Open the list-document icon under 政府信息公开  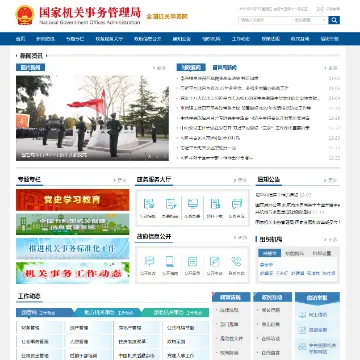coord(192,261)
